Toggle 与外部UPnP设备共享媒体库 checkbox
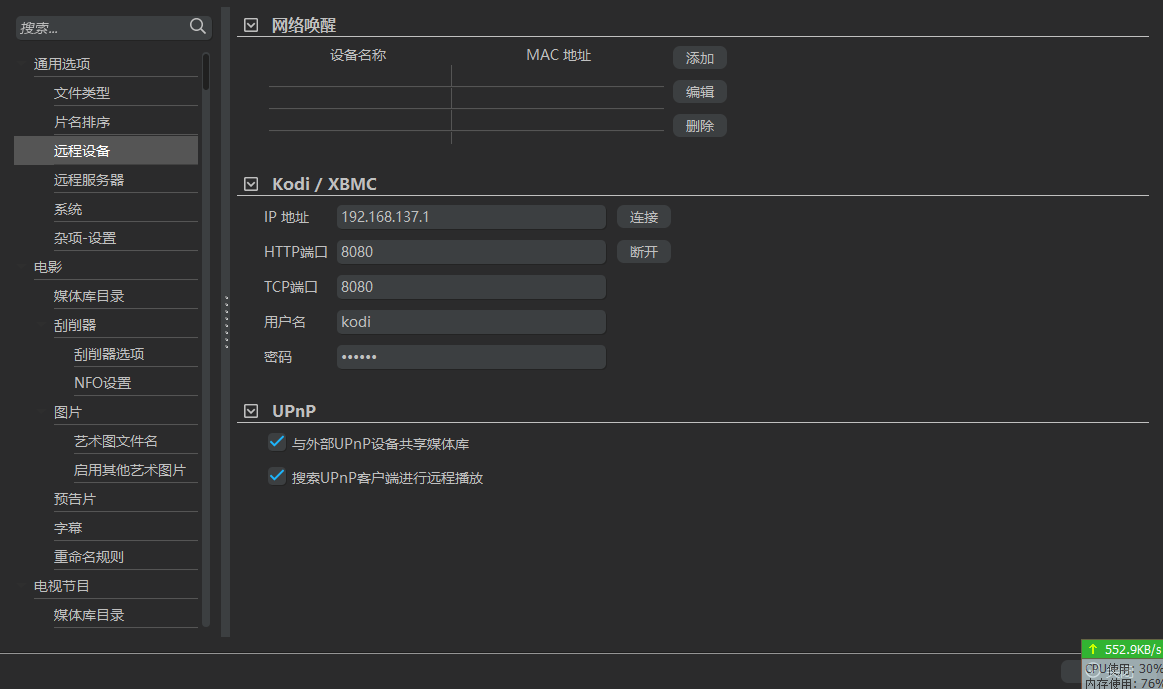This screenshot has height=689, width=1163. pos(277,442)
